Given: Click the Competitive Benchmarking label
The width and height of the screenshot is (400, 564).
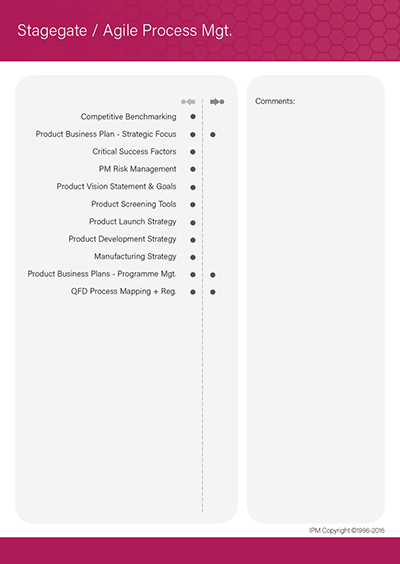Looking at the screenshot, I should [x=128, y=117].
